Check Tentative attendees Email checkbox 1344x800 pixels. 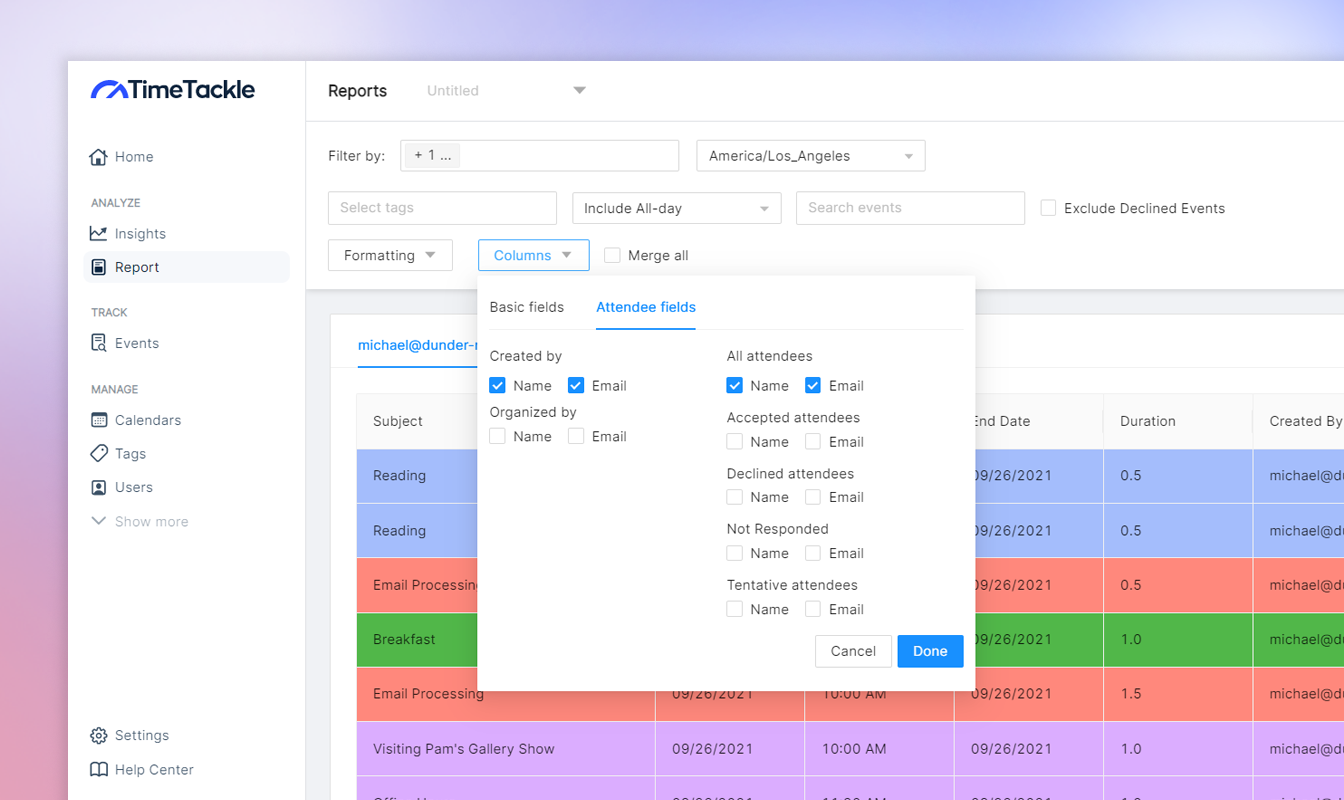pos(812,609)
